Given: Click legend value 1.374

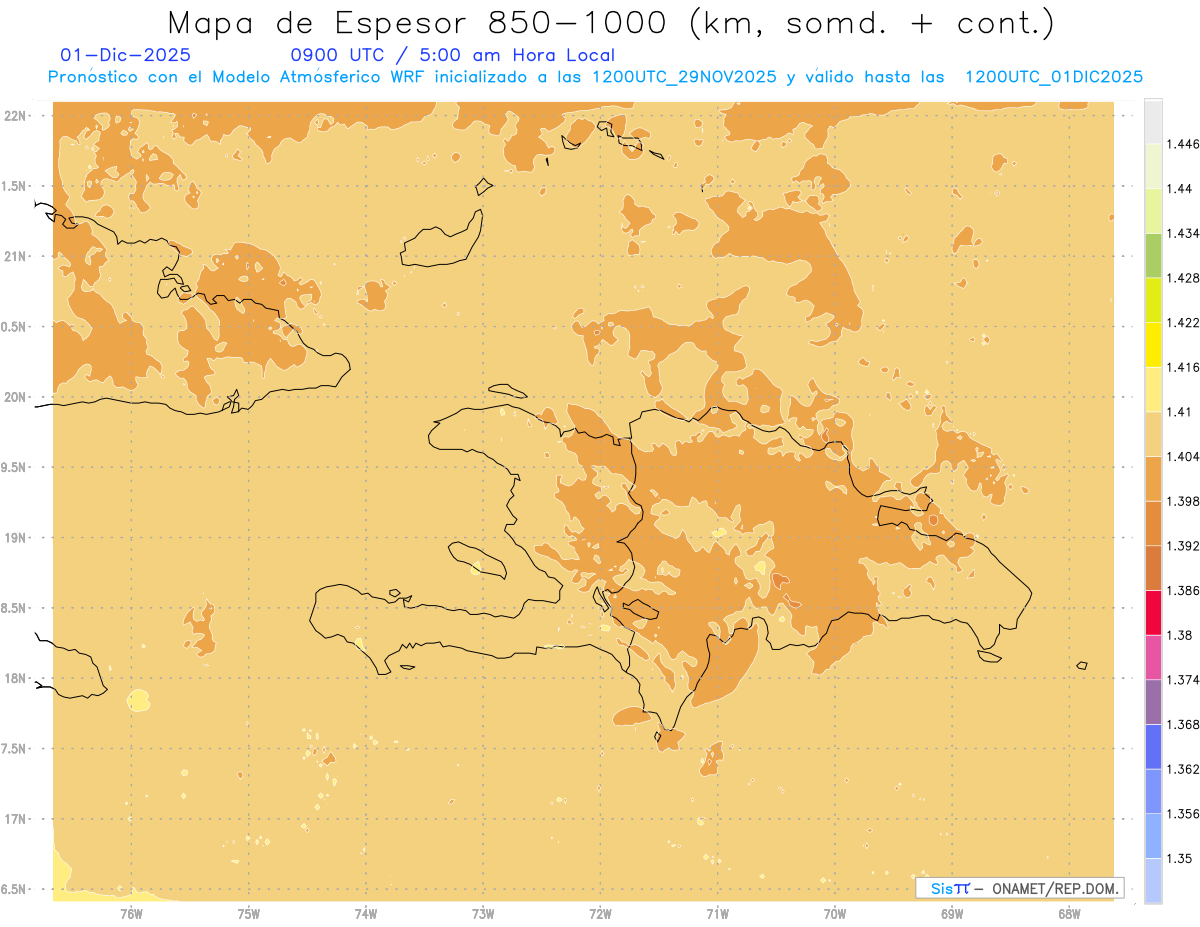Looking at the screenshot, I should [1182, 680].
